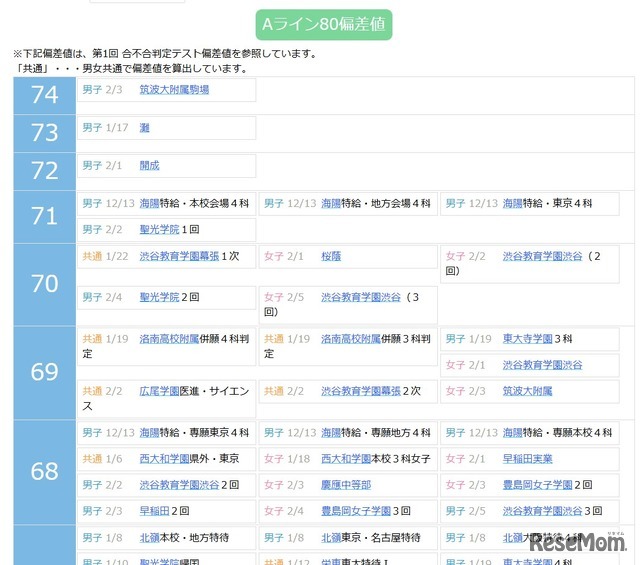Open 渋谷教育学園渋谷 3回 男子 2/5 link
The width and height of the screenshot is (640, 565).
coord(542,511)
